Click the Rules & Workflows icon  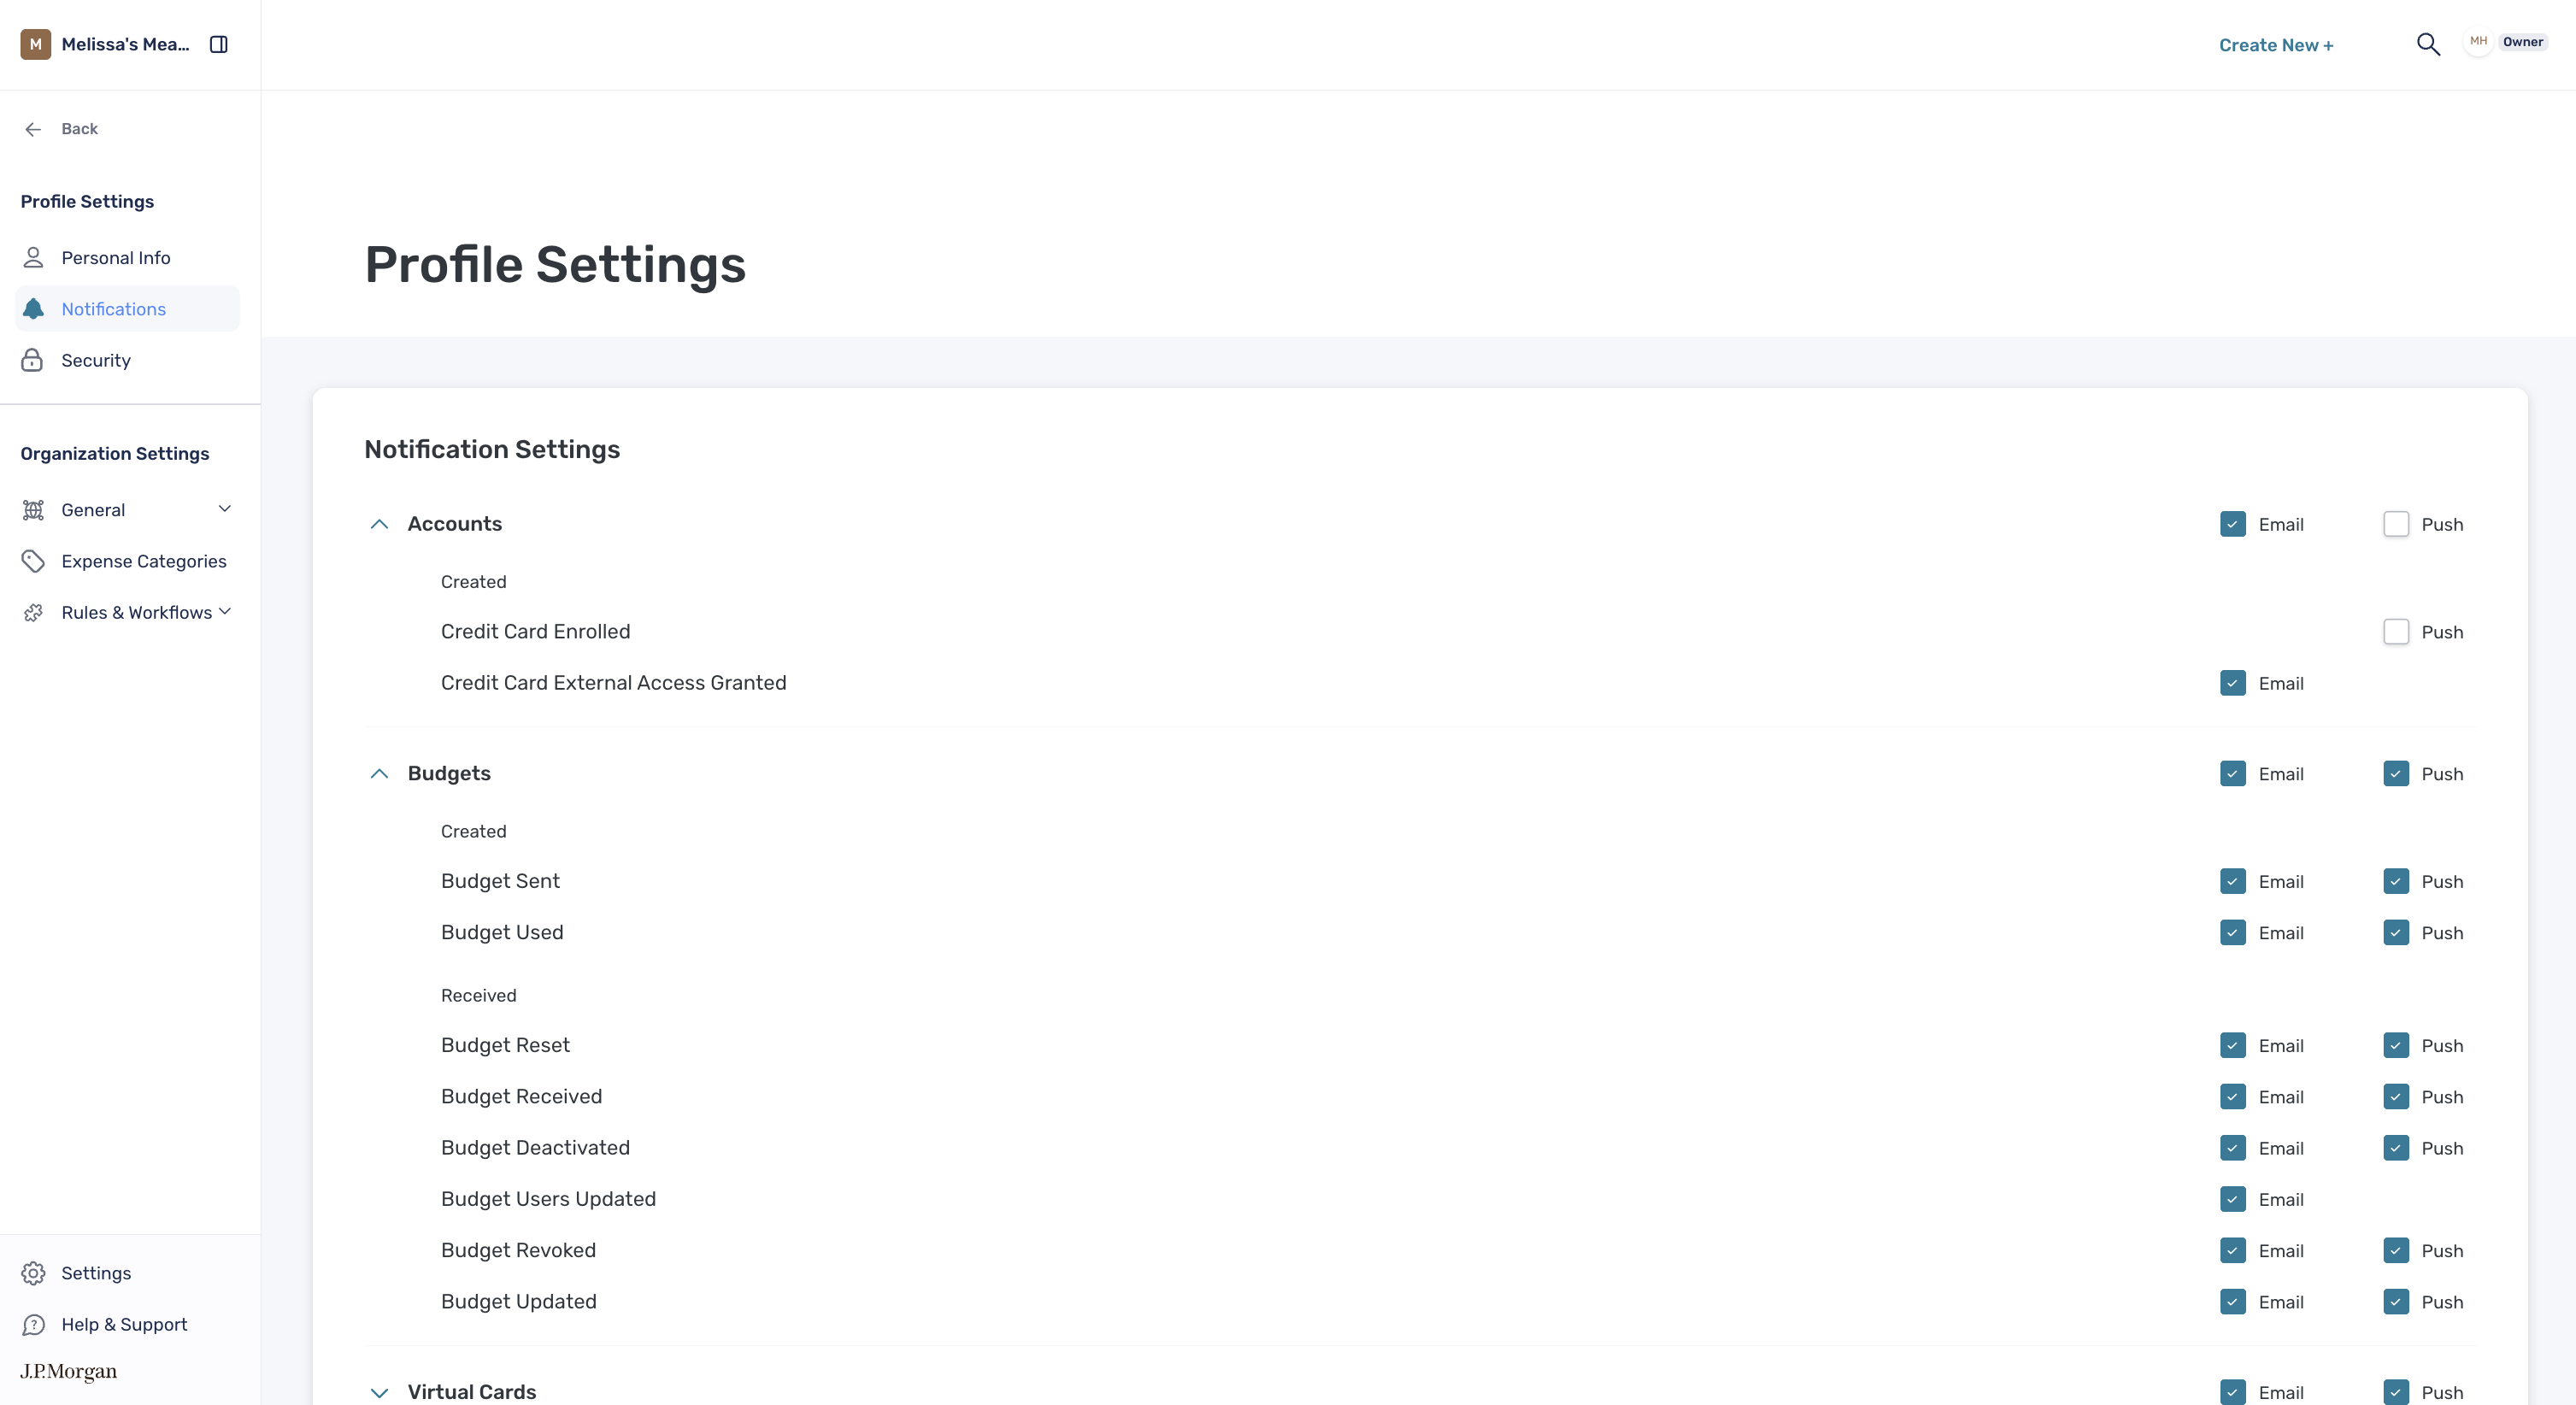33,613
